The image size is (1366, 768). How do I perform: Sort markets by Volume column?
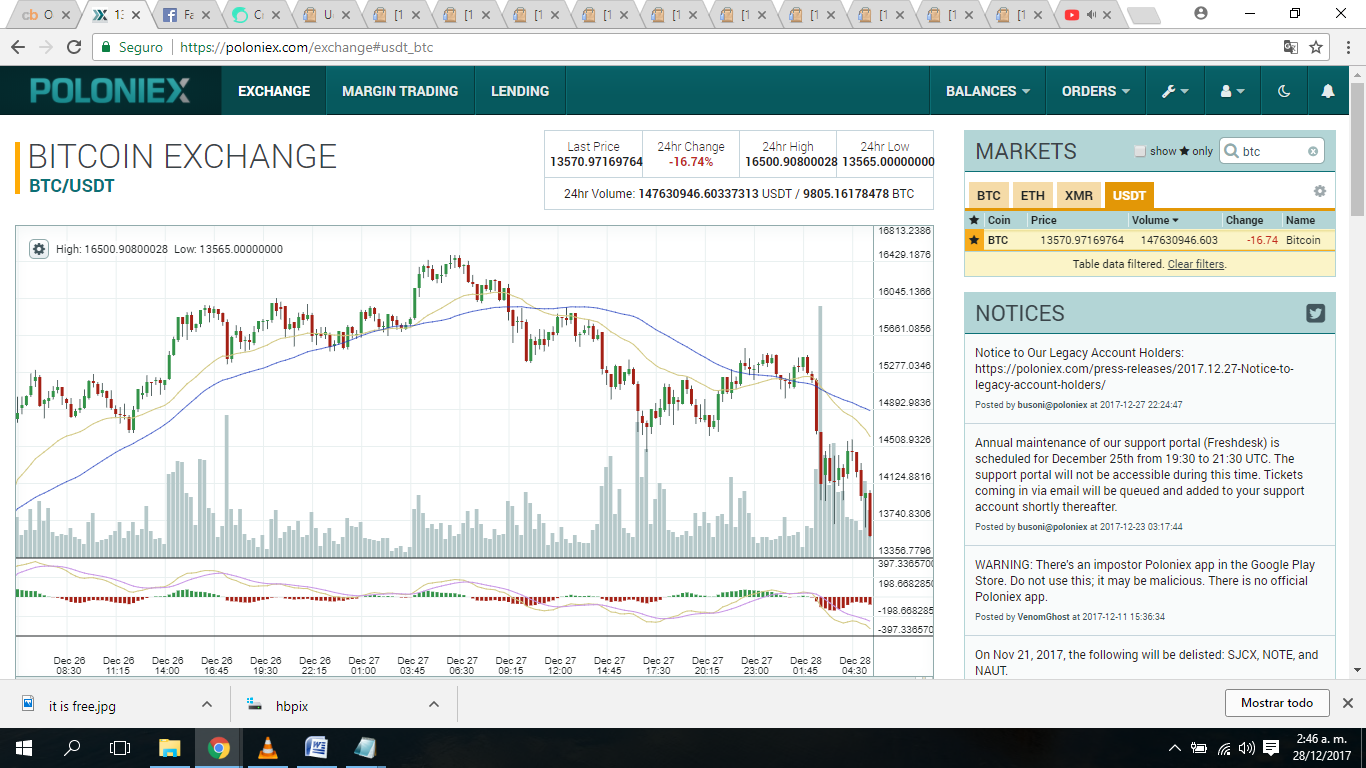point(1155,220)
